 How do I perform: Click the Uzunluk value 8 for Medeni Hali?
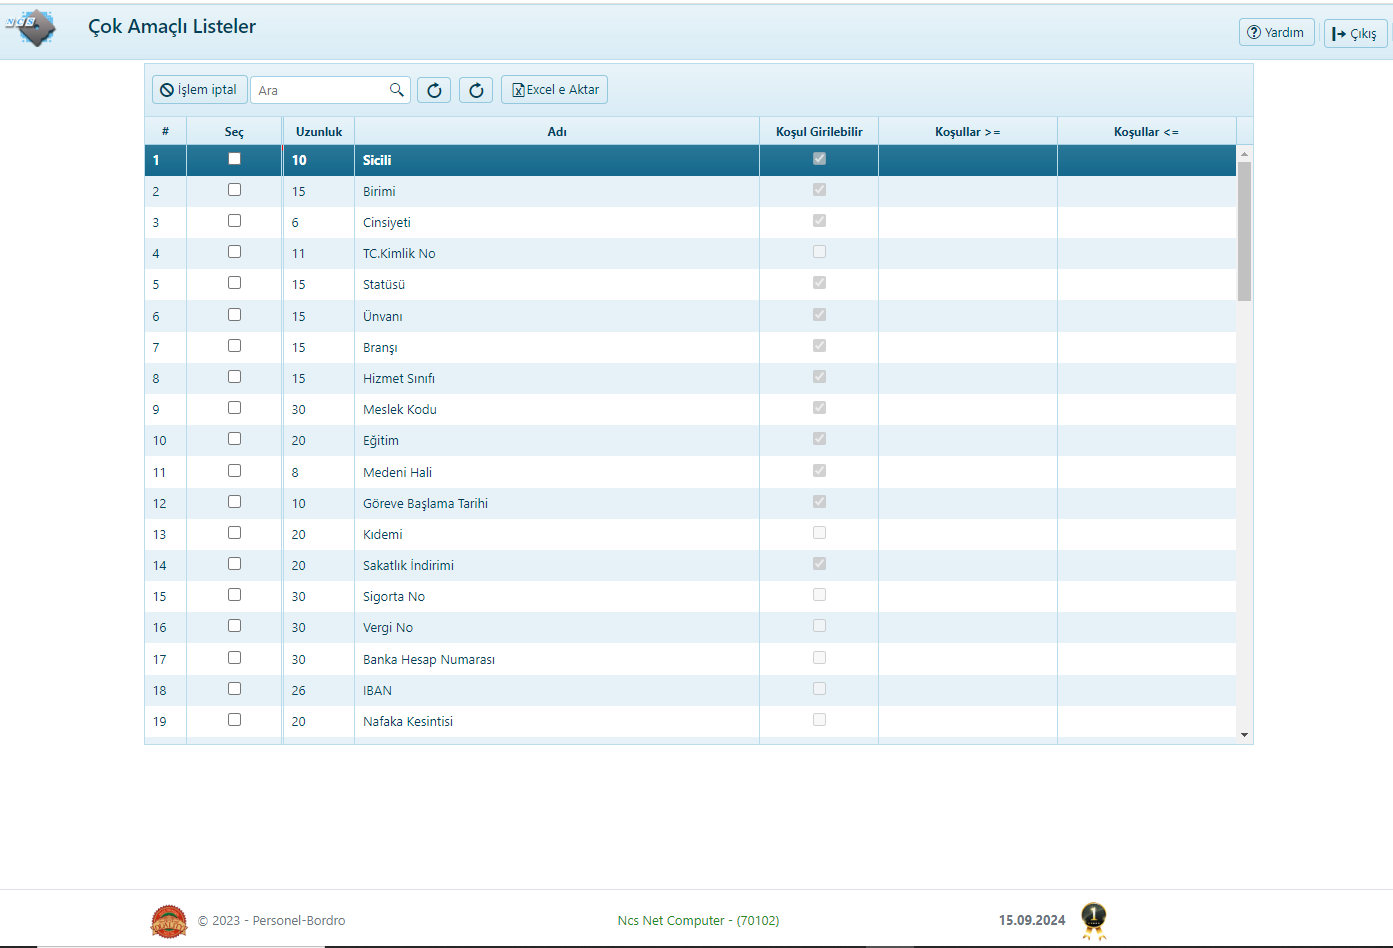point(295,472)
